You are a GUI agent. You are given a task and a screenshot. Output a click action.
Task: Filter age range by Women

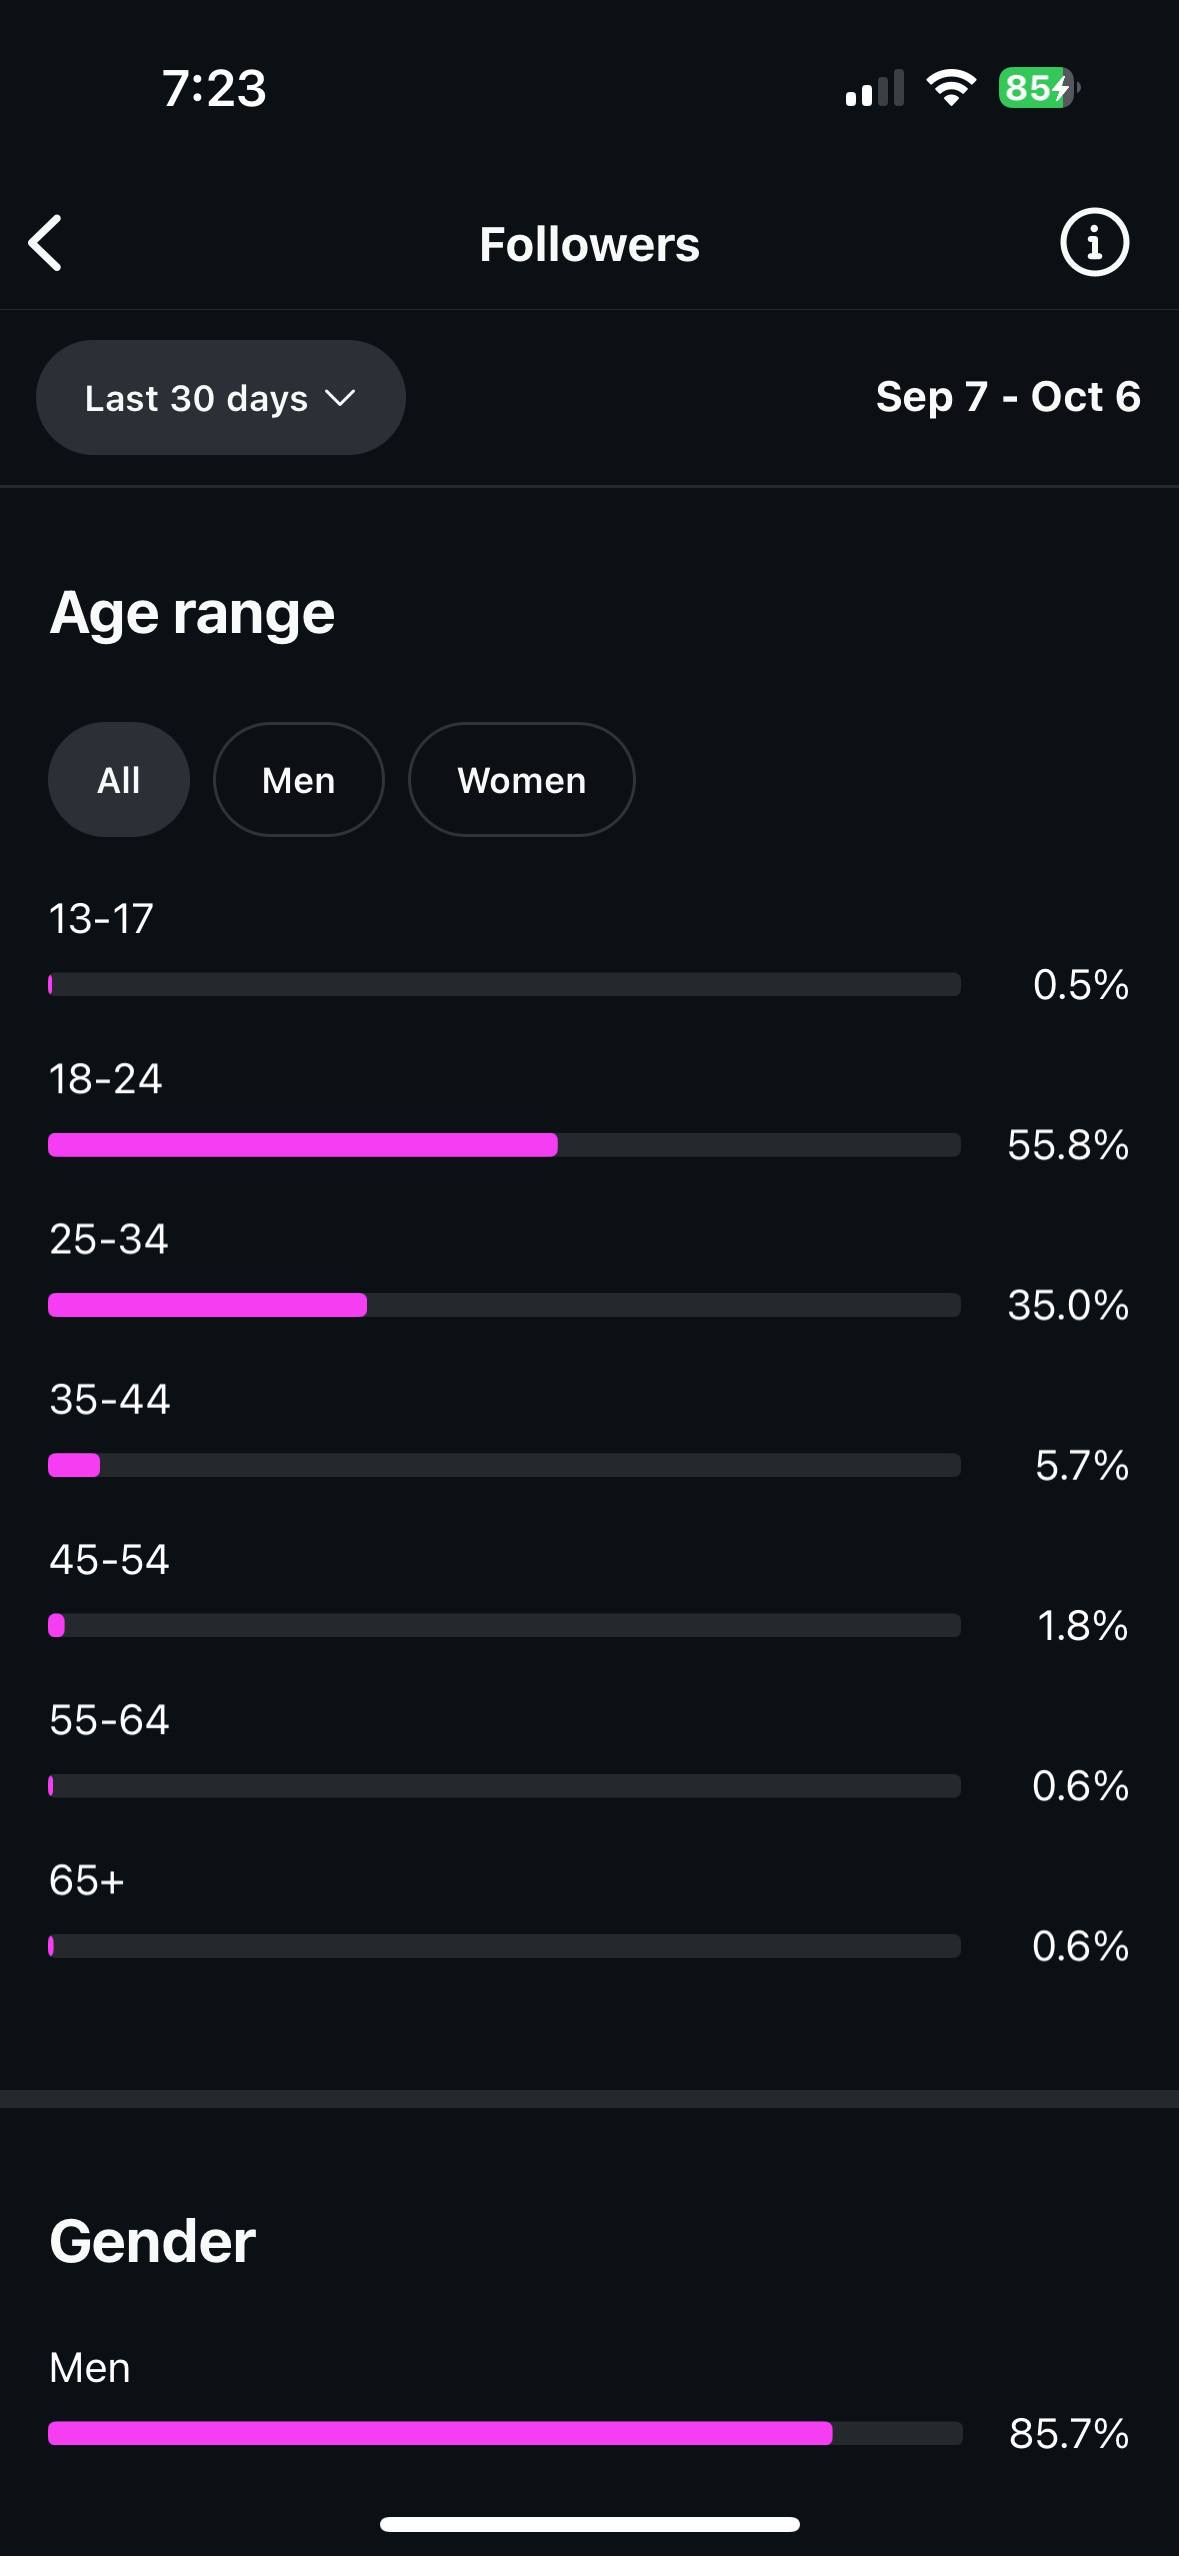point(521,780)
